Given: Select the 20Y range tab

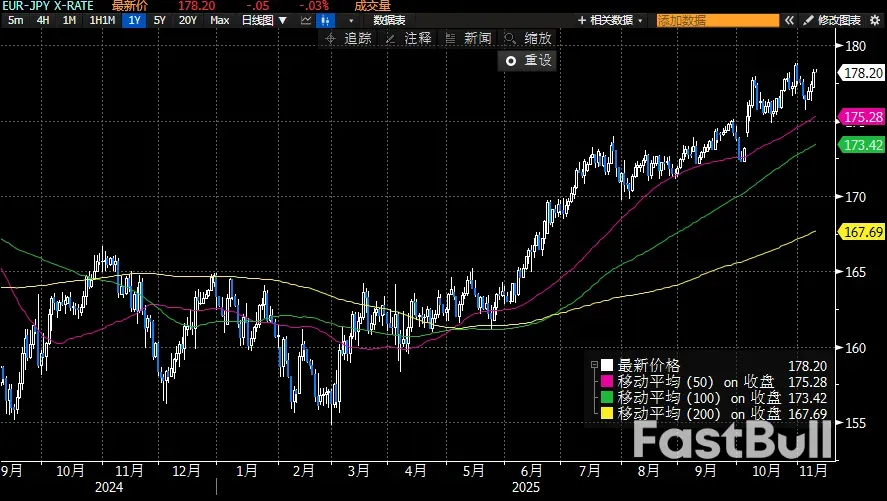Looking at the screenshot, I should (187, 20).
